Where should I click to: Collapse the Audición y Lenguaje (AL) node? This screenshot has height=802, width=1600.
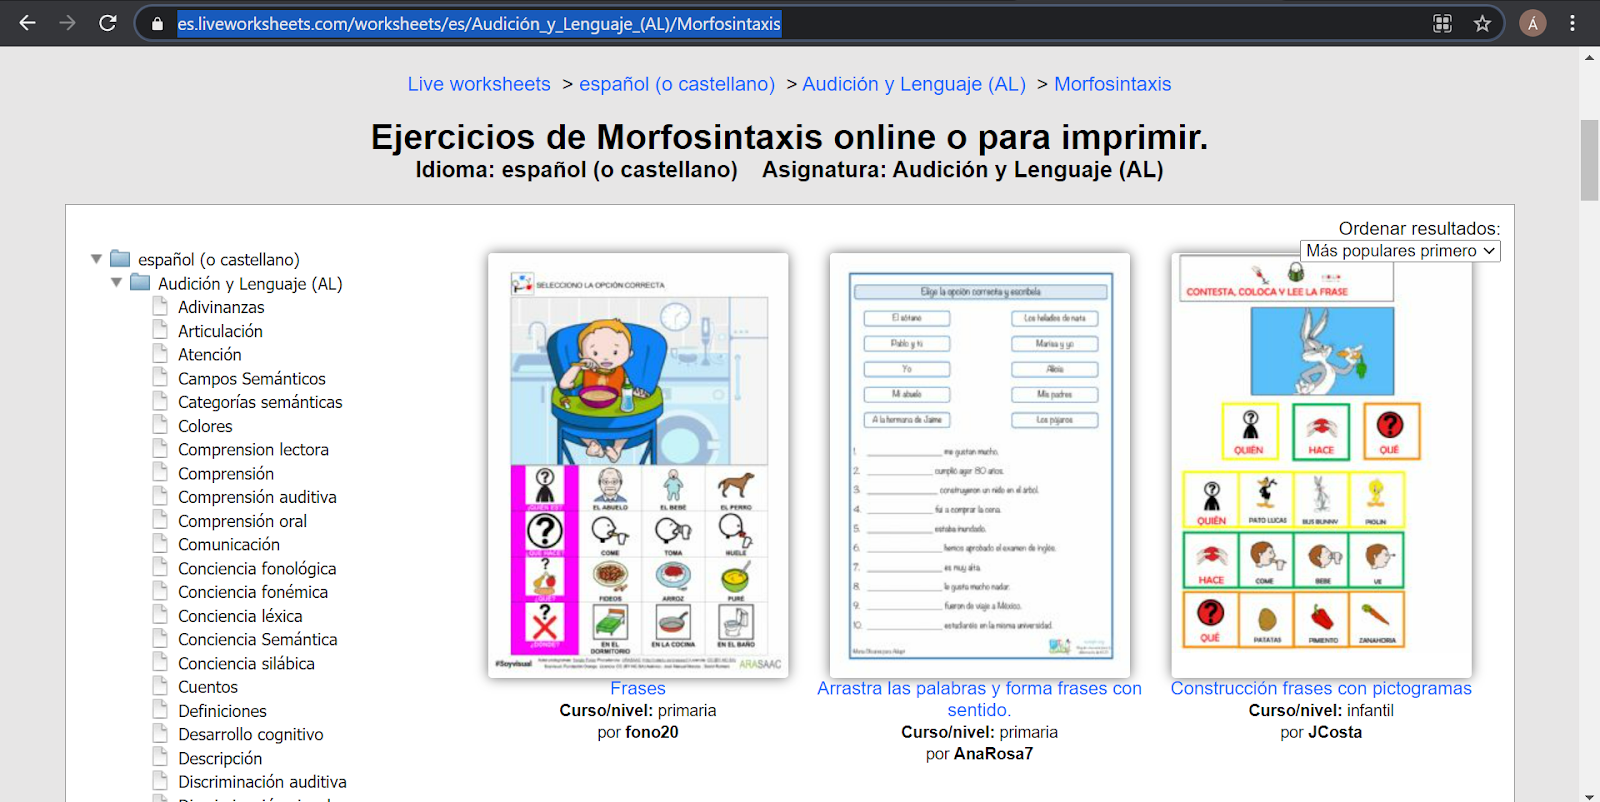(x=116, y=283)
